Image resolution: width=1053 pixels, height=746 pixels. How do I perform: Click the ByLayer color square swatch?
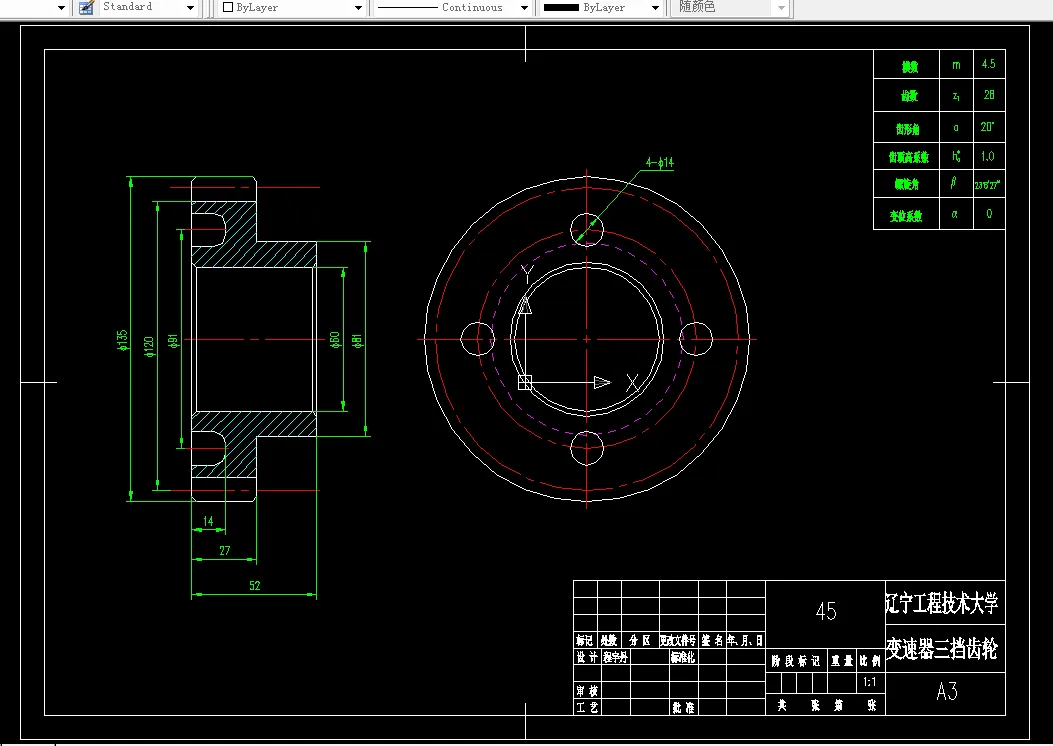tap(228, 7)
